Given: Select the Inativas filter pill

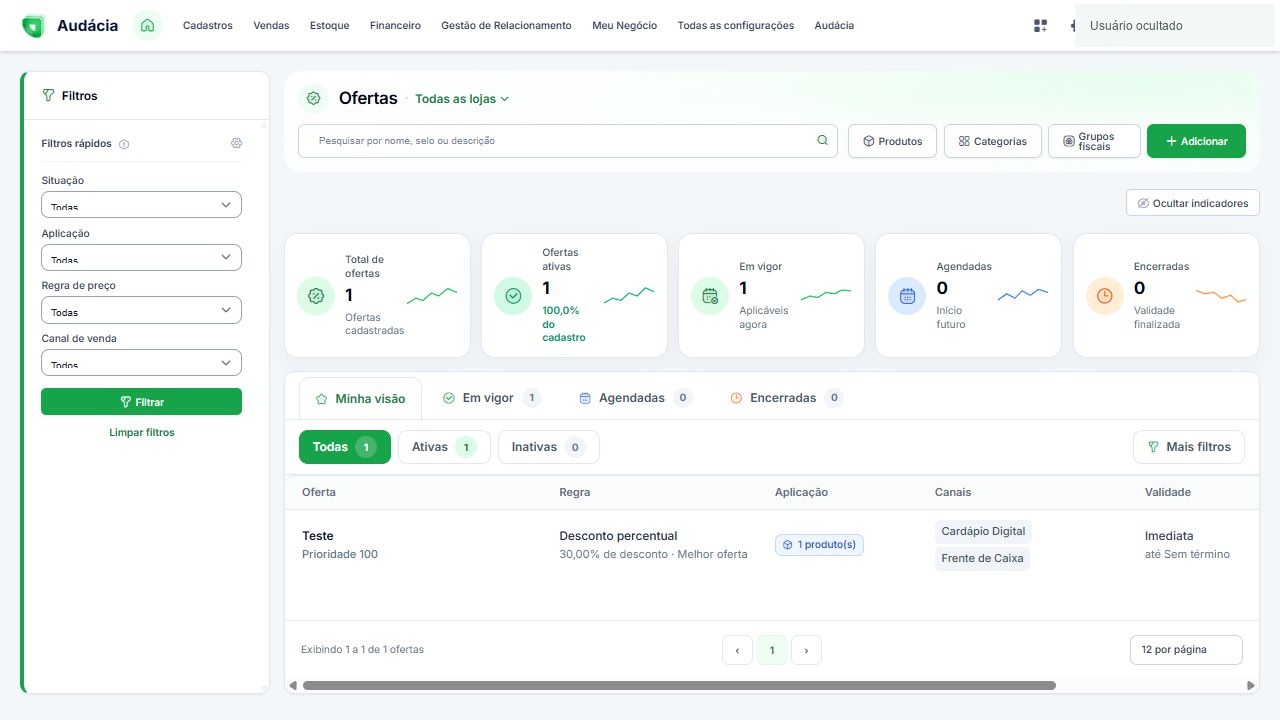Looking at the screenshot, I should tap(549, 447).
